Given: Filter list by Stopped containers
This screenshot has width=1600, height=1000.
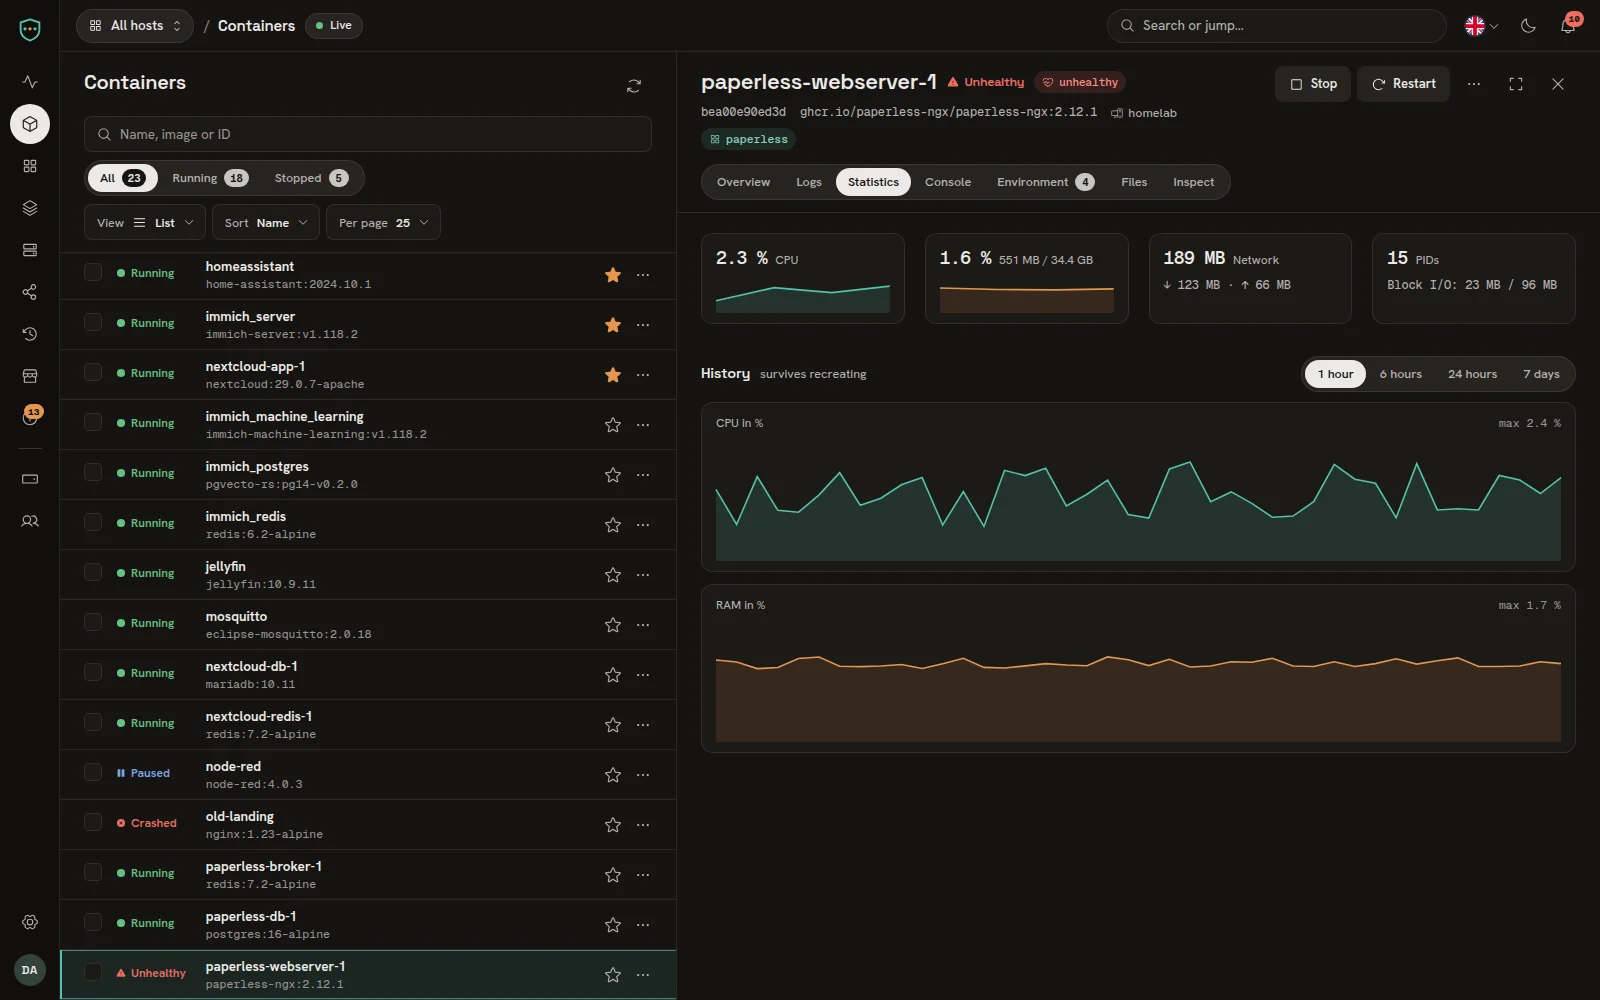Looking at the screenshot, I should pyautogui.click(x=311, y=178).
